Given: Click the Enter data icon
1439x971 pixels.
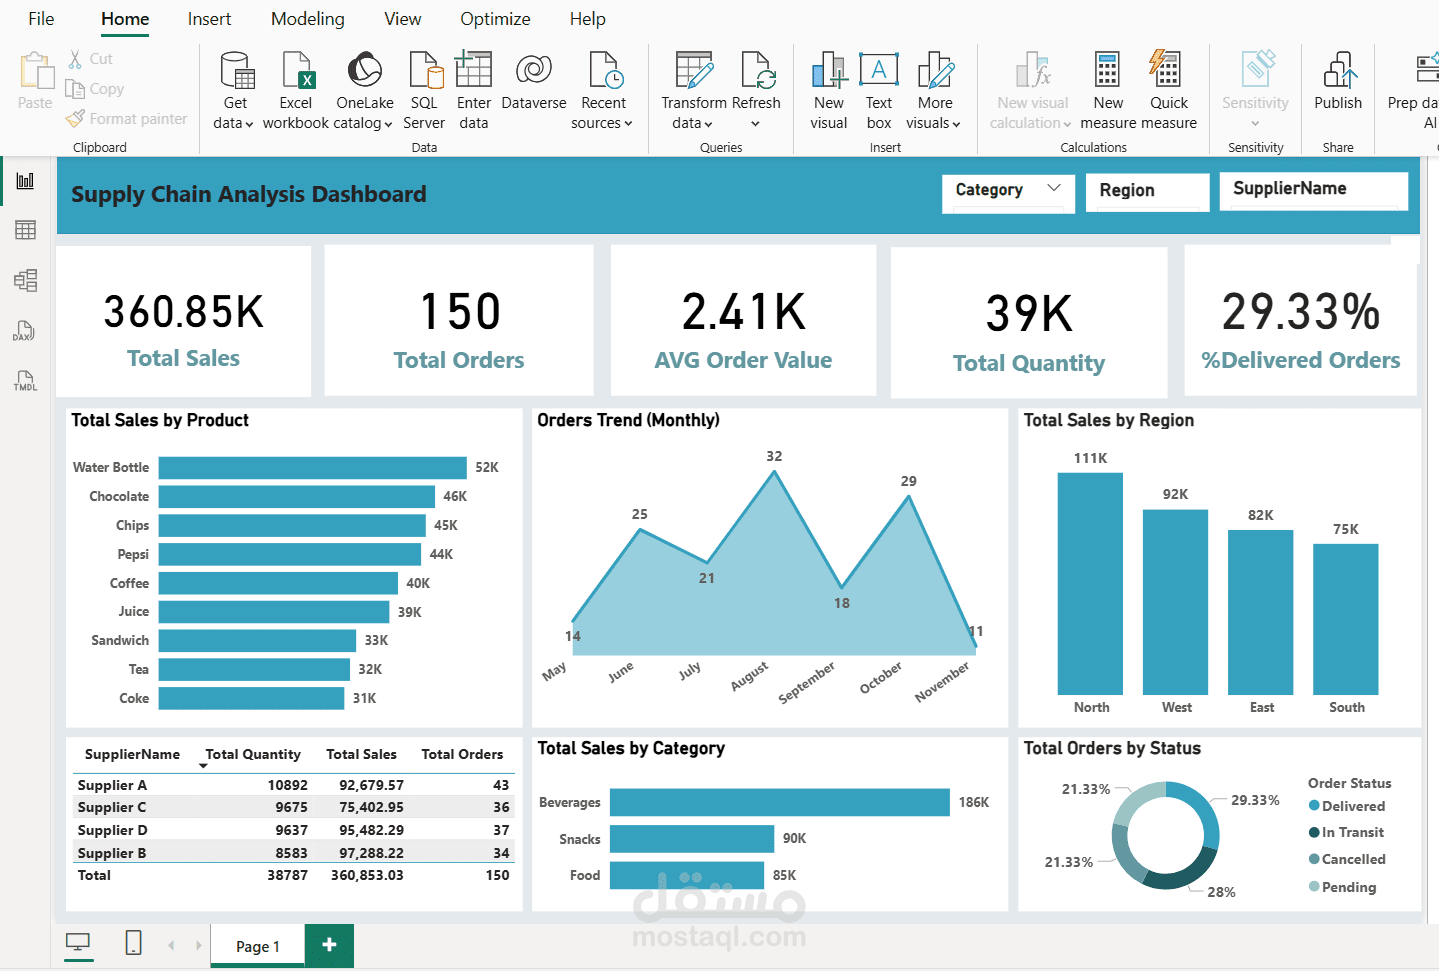Looking at the screenshot, I should pos(473,70).
